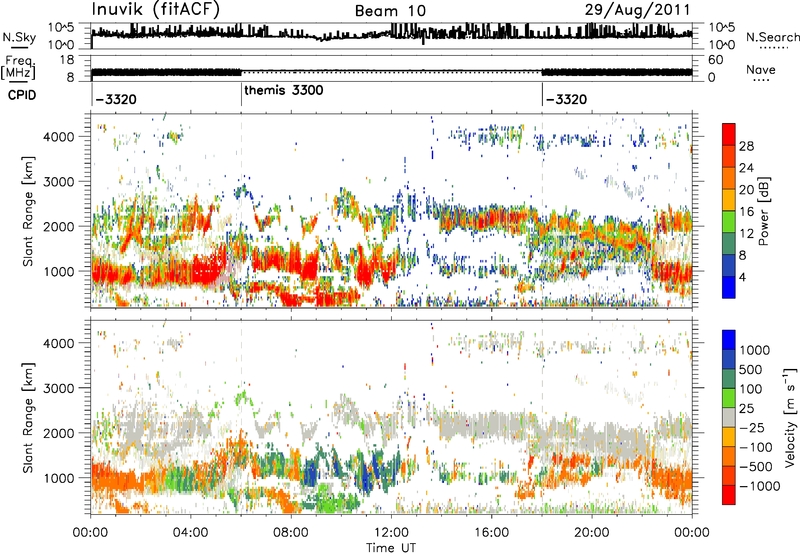Select the "Power [dB]" colorbar title
This screenshot has height=554, width=800.
pyautogui.click(x=763, y=211)
